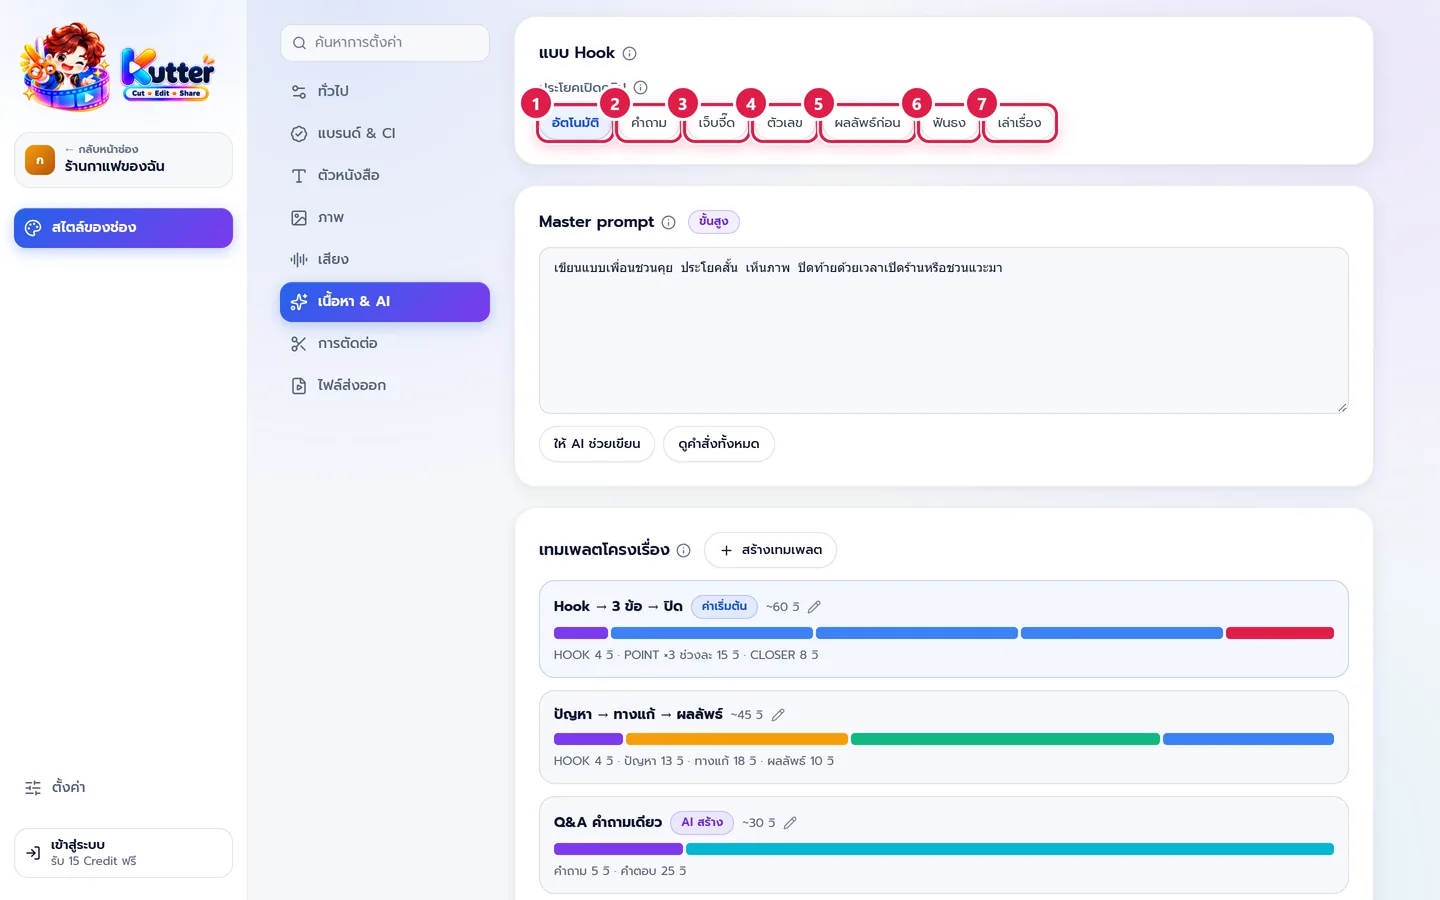This screenshot has width=1440, height=900.
Task: Click the red closer segment bar
Action: tap(1280, 633)
